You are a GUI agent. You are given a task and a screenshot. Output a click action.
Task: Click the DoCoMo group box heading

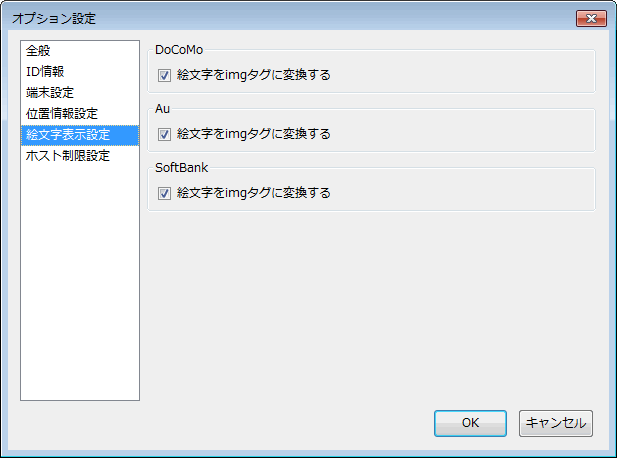tap(179, 50)
